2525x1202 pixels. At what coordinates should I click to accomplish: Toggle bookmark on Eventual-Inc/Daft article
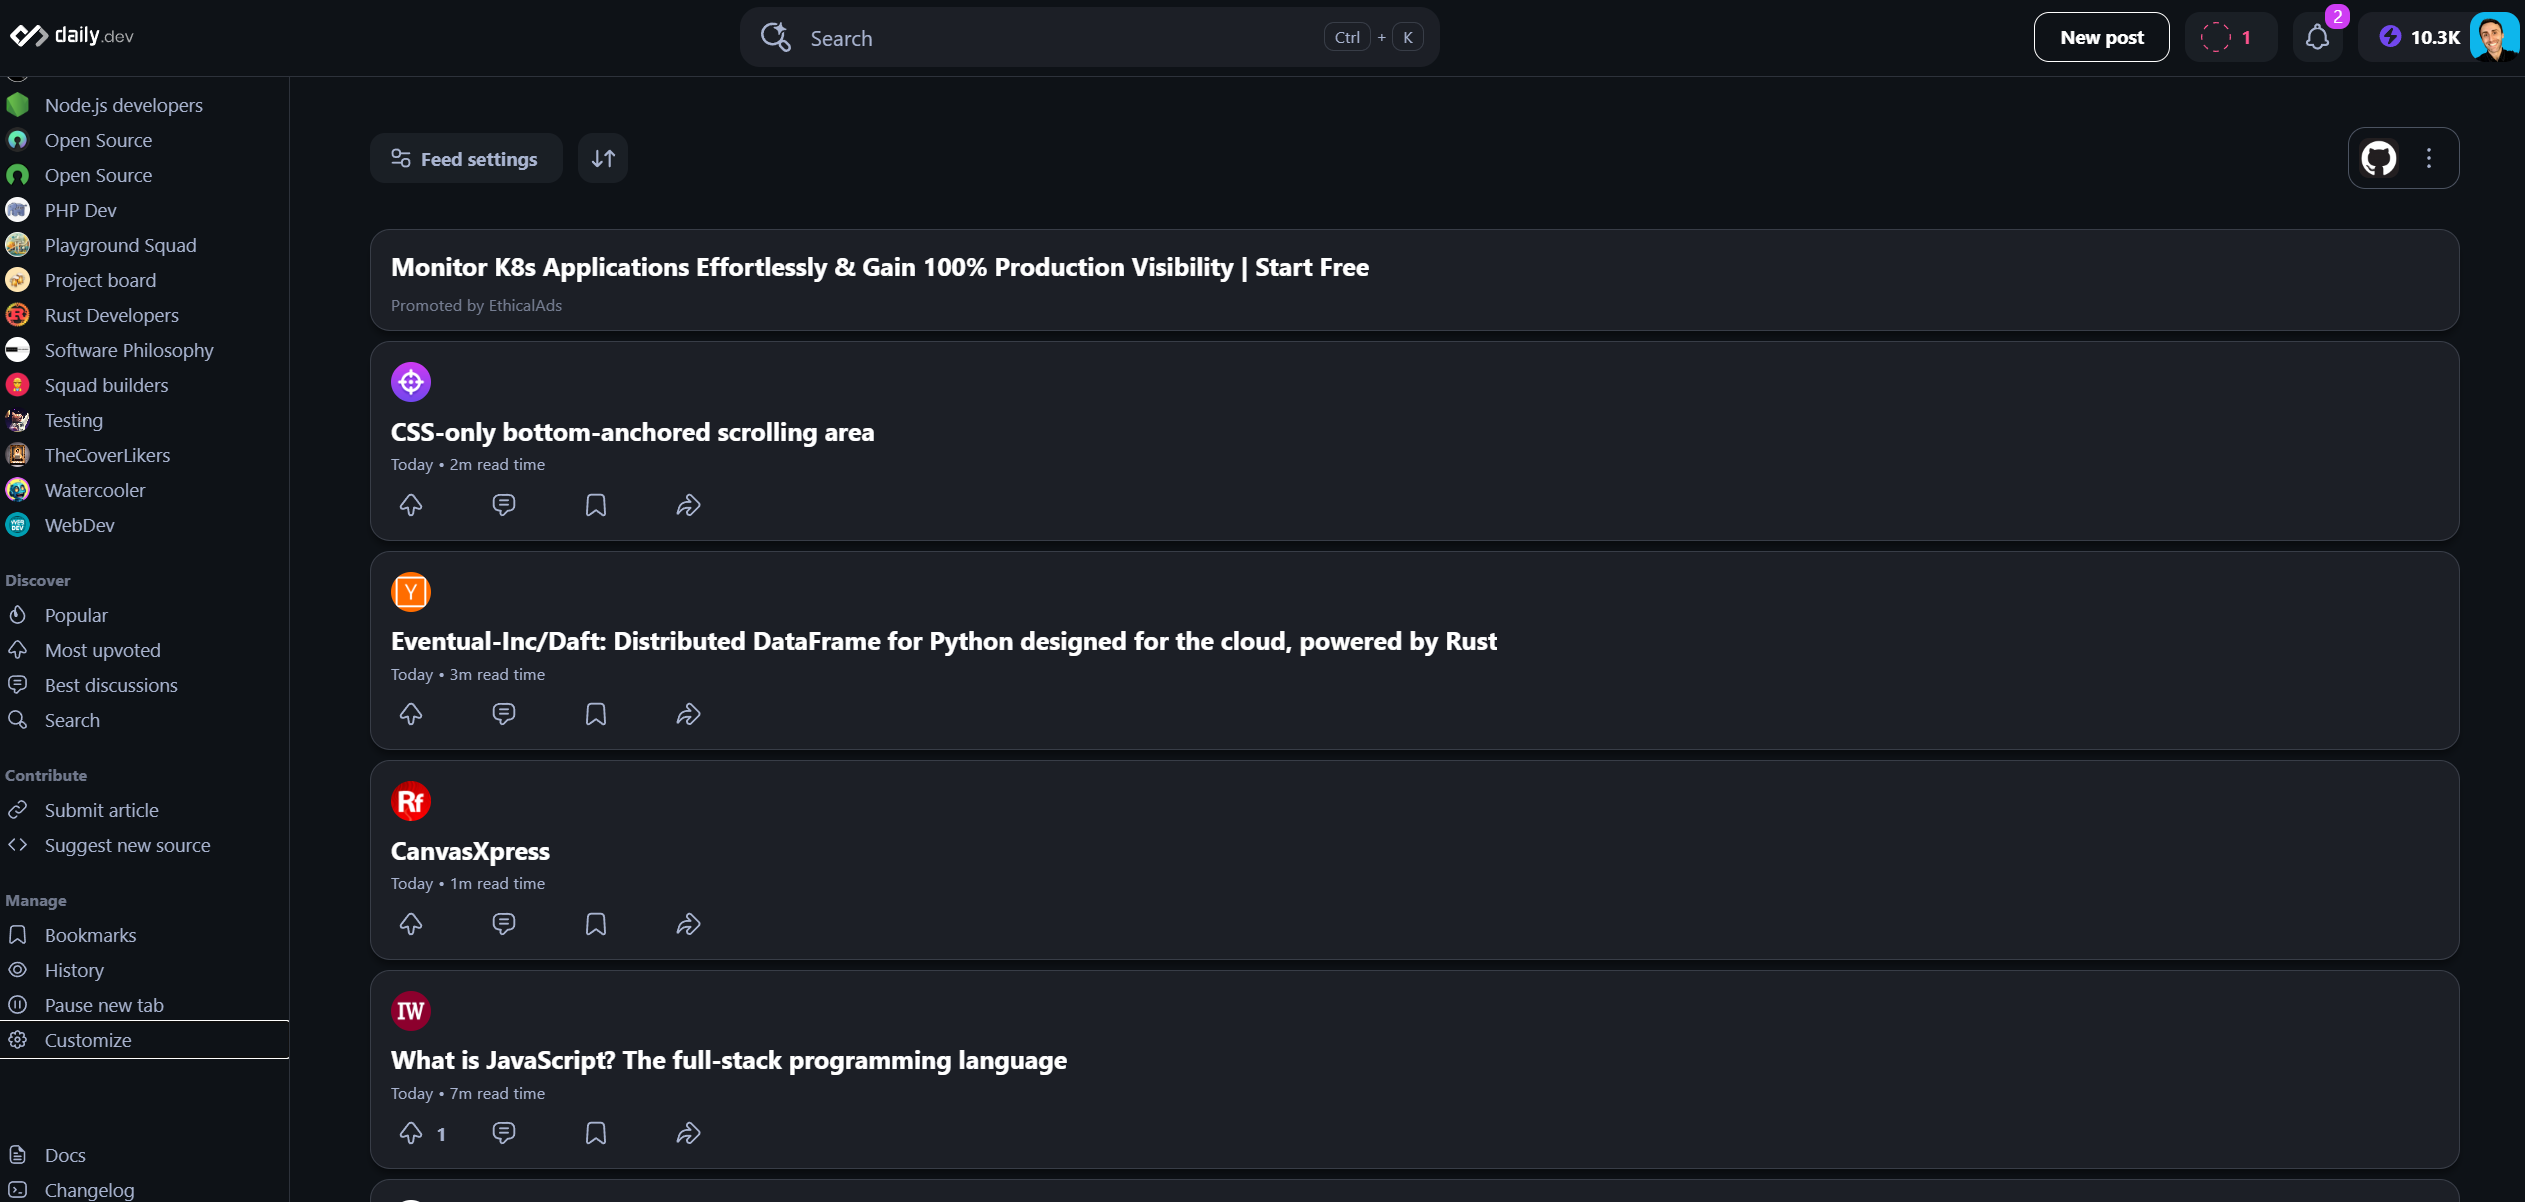596,714
